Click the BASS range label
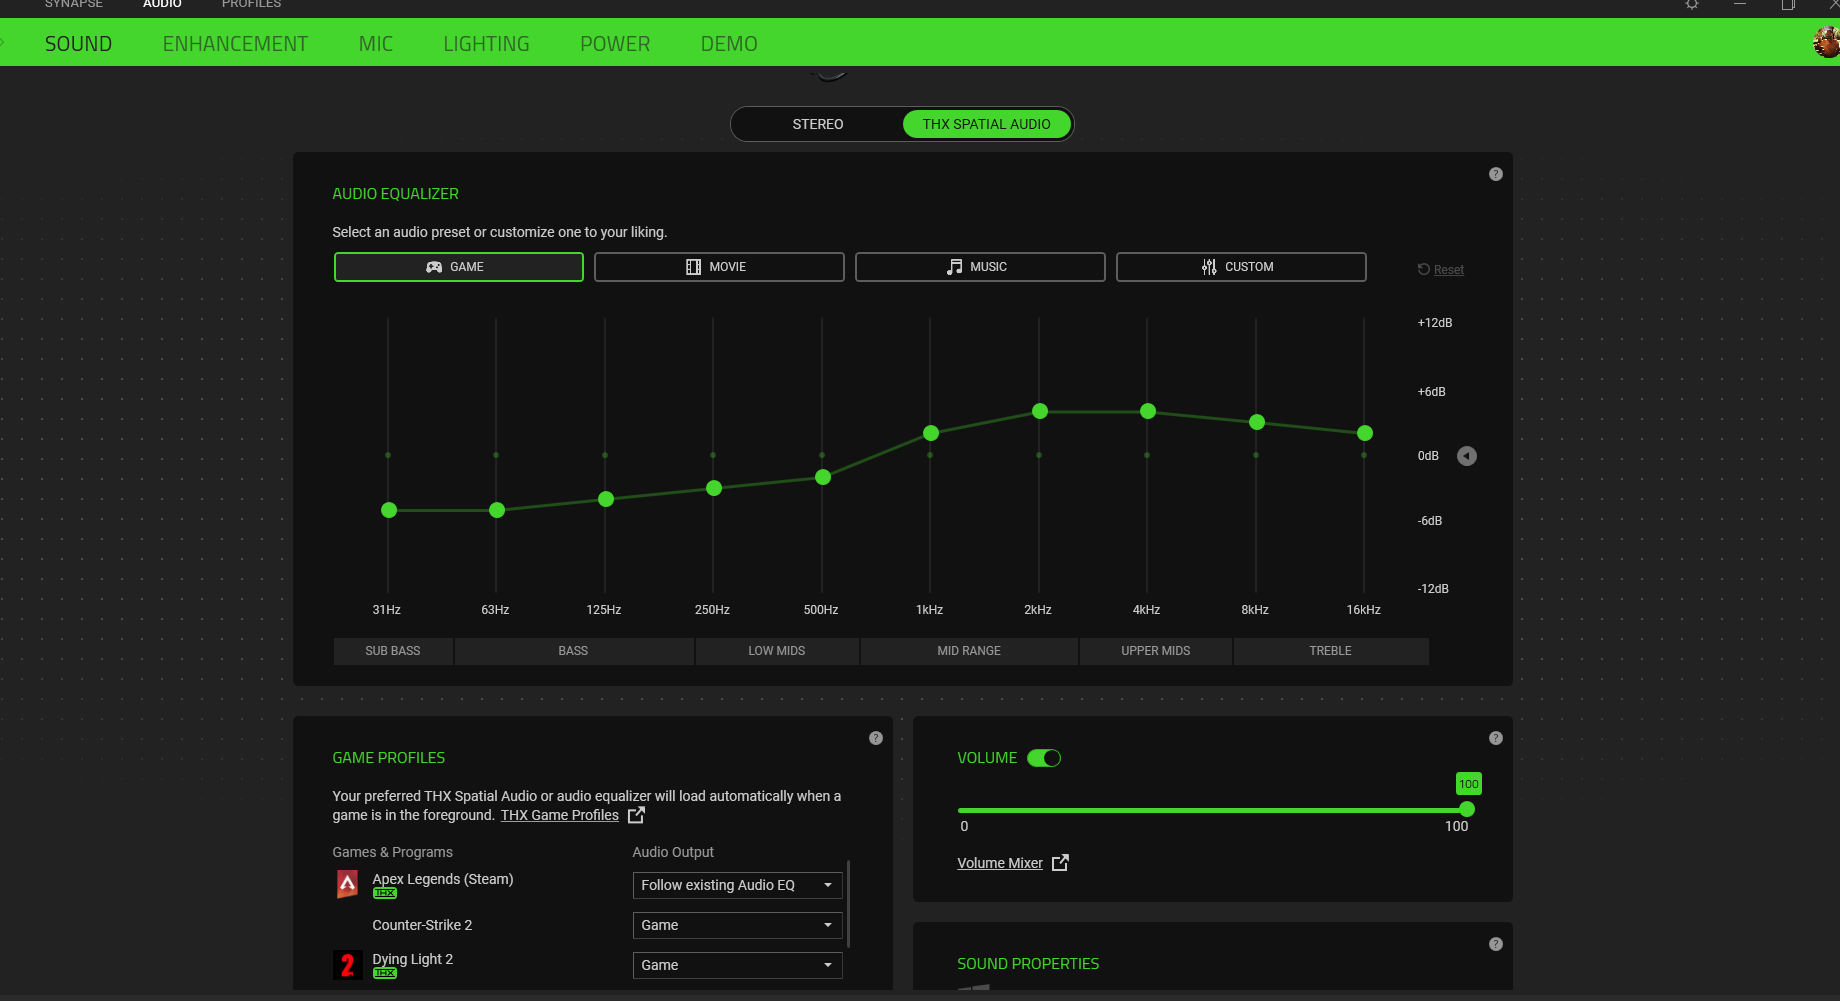This screenshot has width=1840, height=1001. pyautogui.click(x=573, y=651)
